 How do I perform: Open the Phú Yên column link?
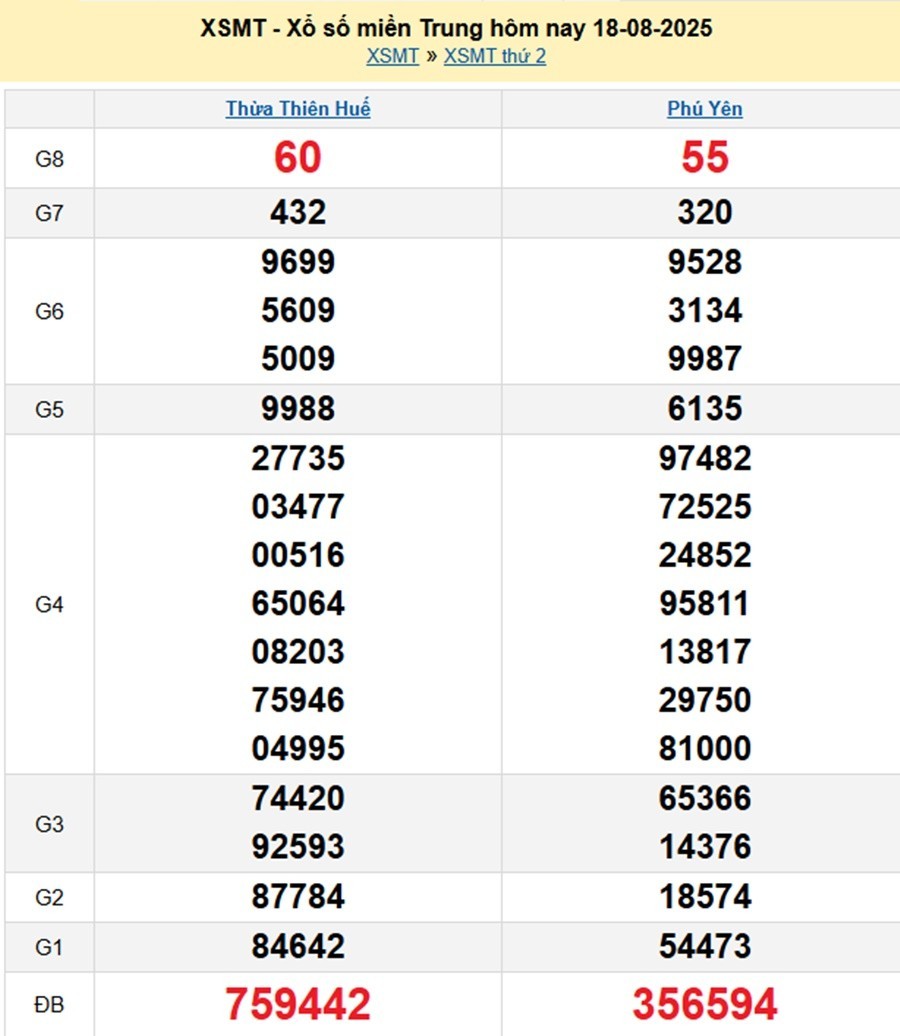click(705, 109)
